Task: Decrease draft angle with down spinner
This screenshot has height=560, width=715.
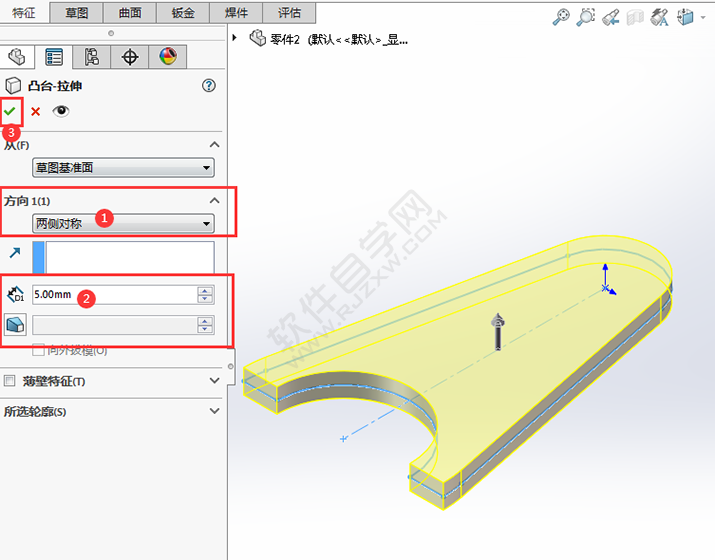Action: pos(205,329)
